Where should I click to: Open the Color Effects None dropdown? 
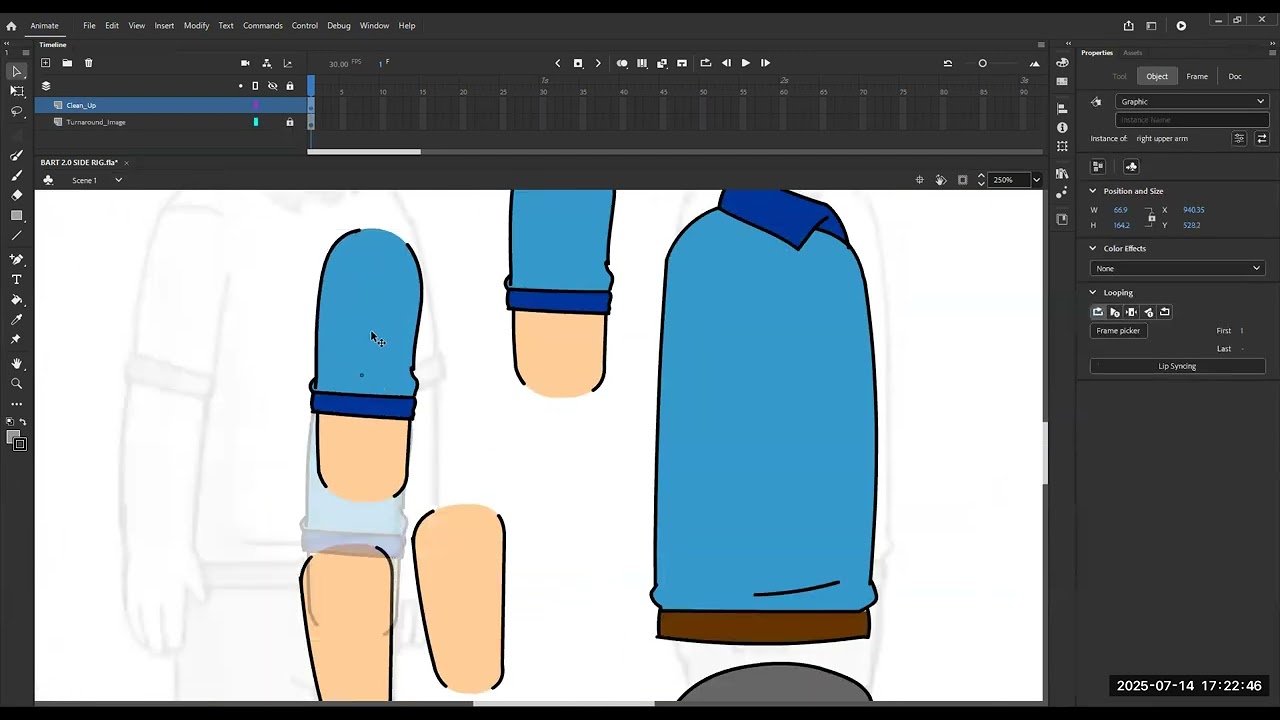tap(1177, 268)
